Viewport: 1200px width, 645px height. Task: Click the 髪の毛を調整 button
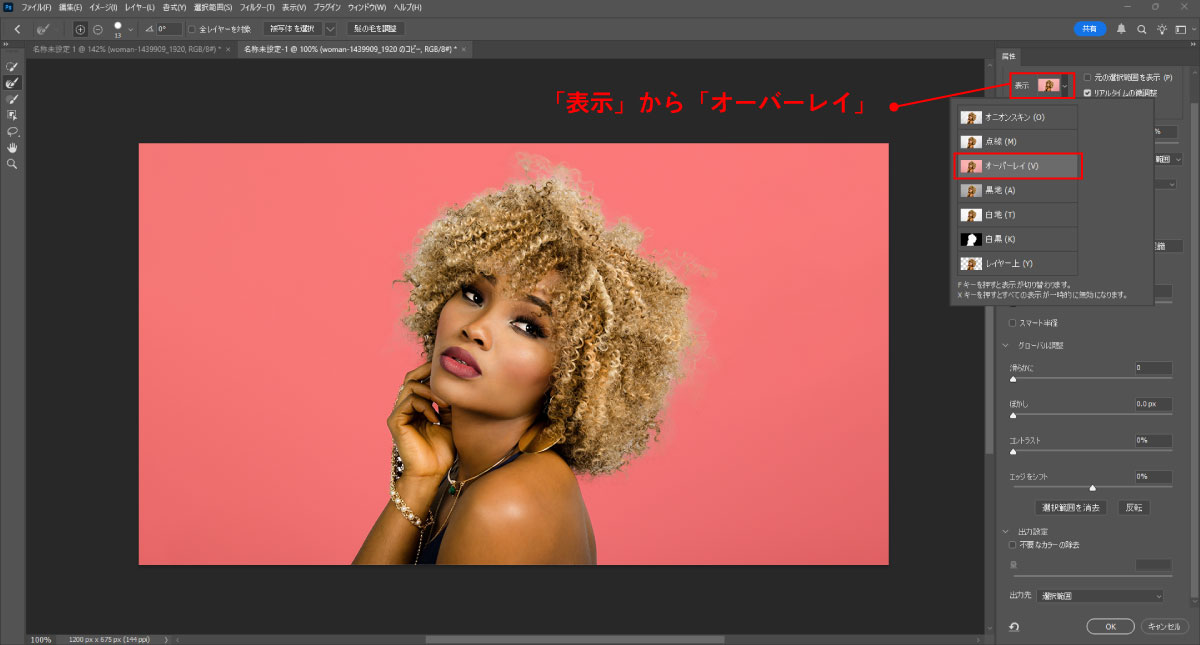(377, 29)
